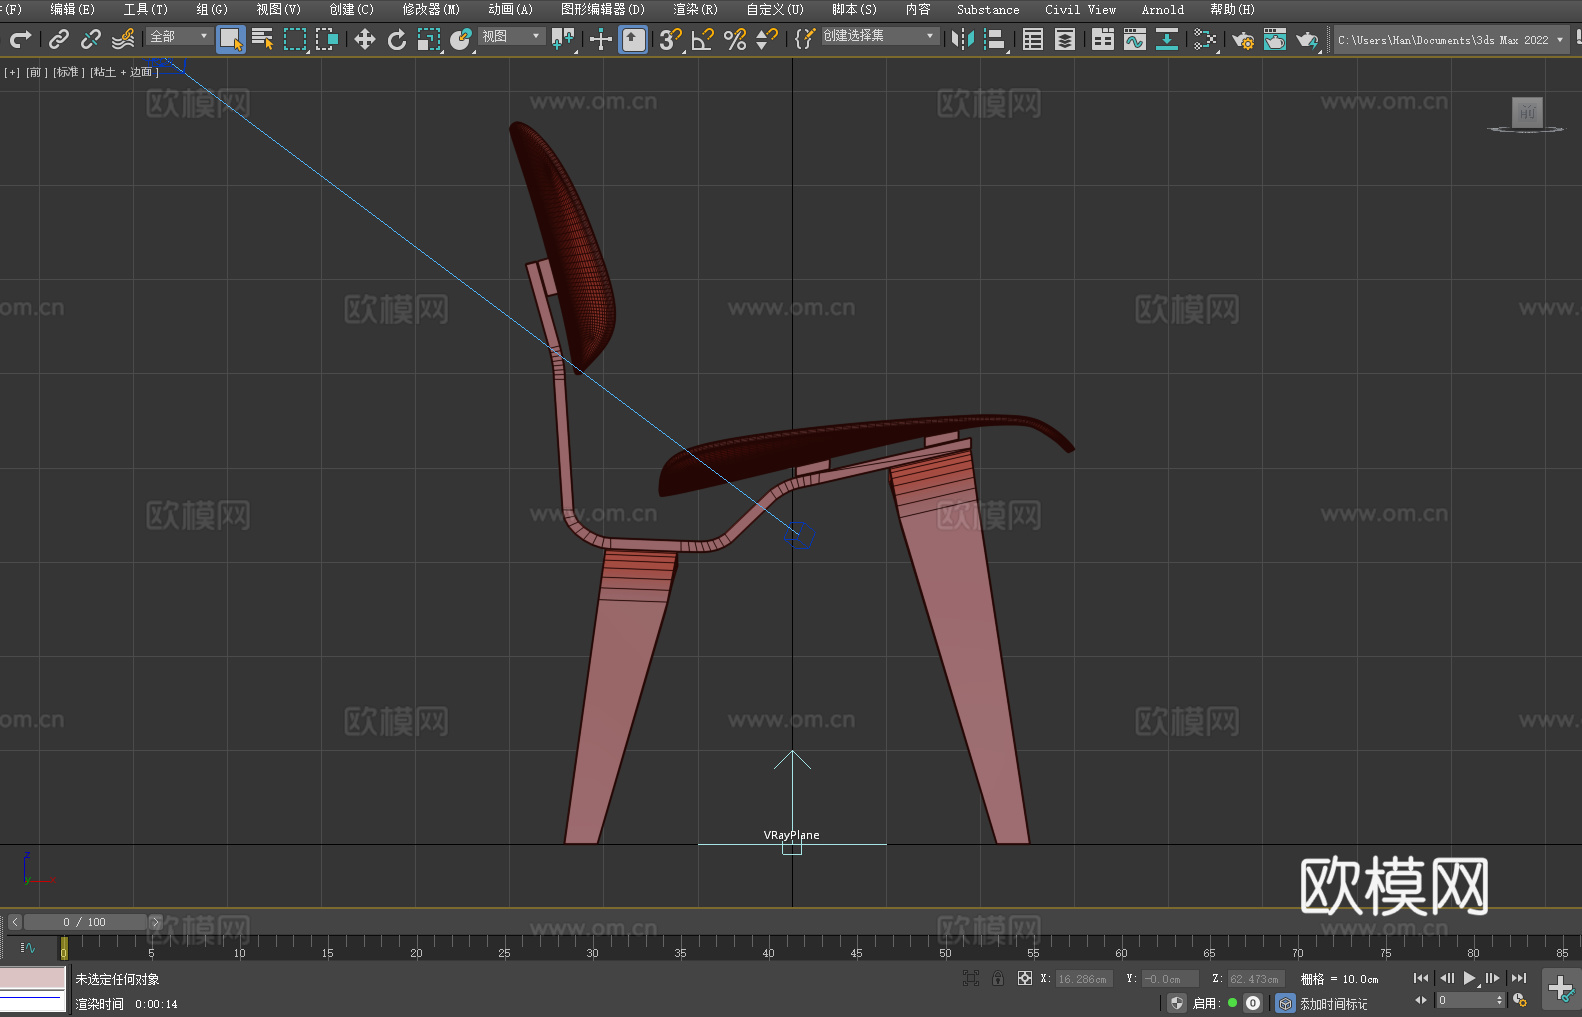This screenshot has height=1017, width=1582.
Task: Toggle Isolate Selection icon
Action: tap(970, 978)
